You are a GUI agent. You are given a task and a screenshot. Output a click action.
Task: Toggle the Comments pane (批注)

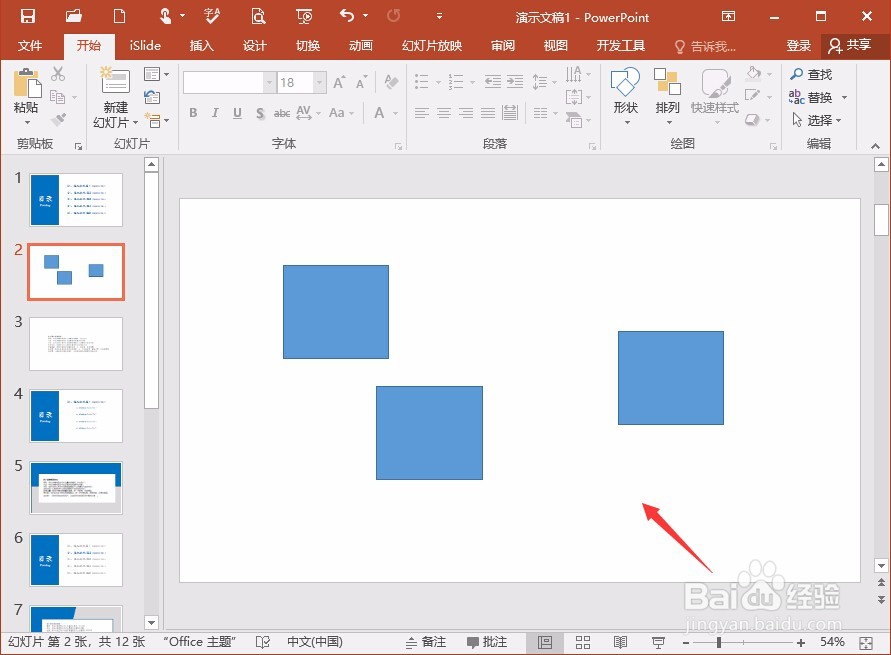point(487,643)
